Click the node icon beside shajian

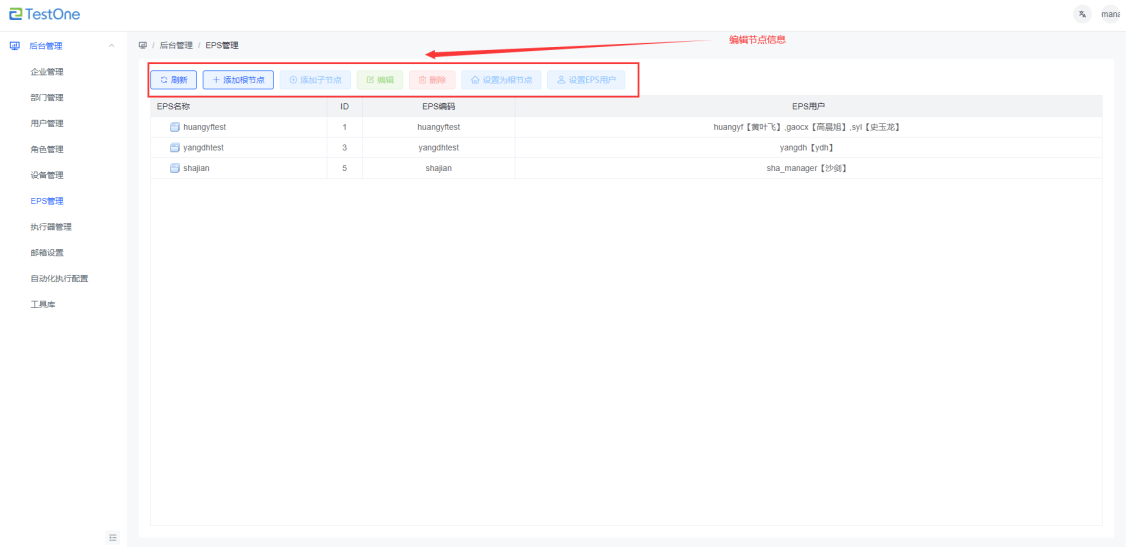click(x=175, y=168)
